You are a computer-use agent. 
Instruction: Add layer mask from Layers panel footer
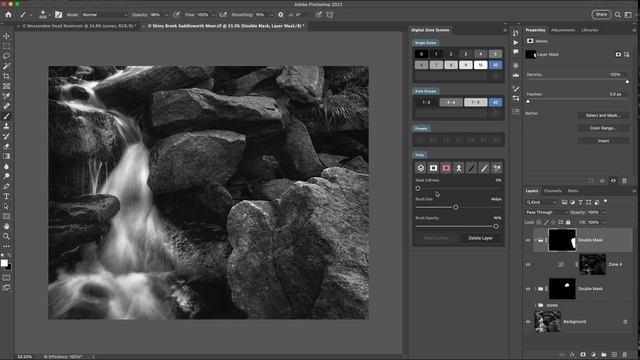tap(583, 355)
